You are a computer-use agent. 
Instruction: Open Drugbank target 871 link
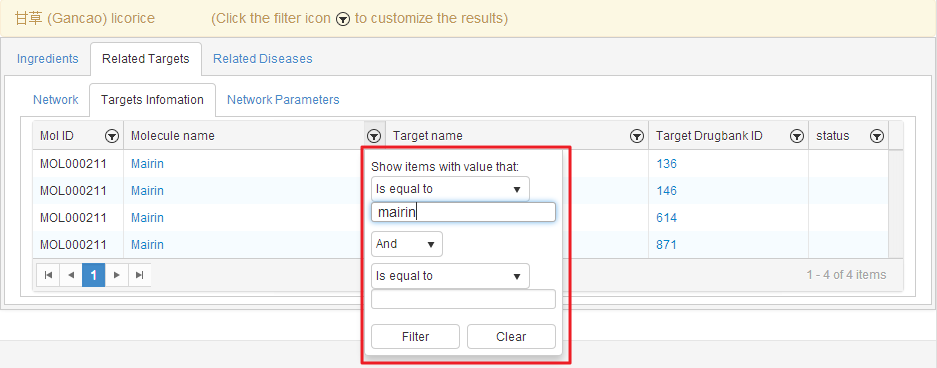coord(666,244)
